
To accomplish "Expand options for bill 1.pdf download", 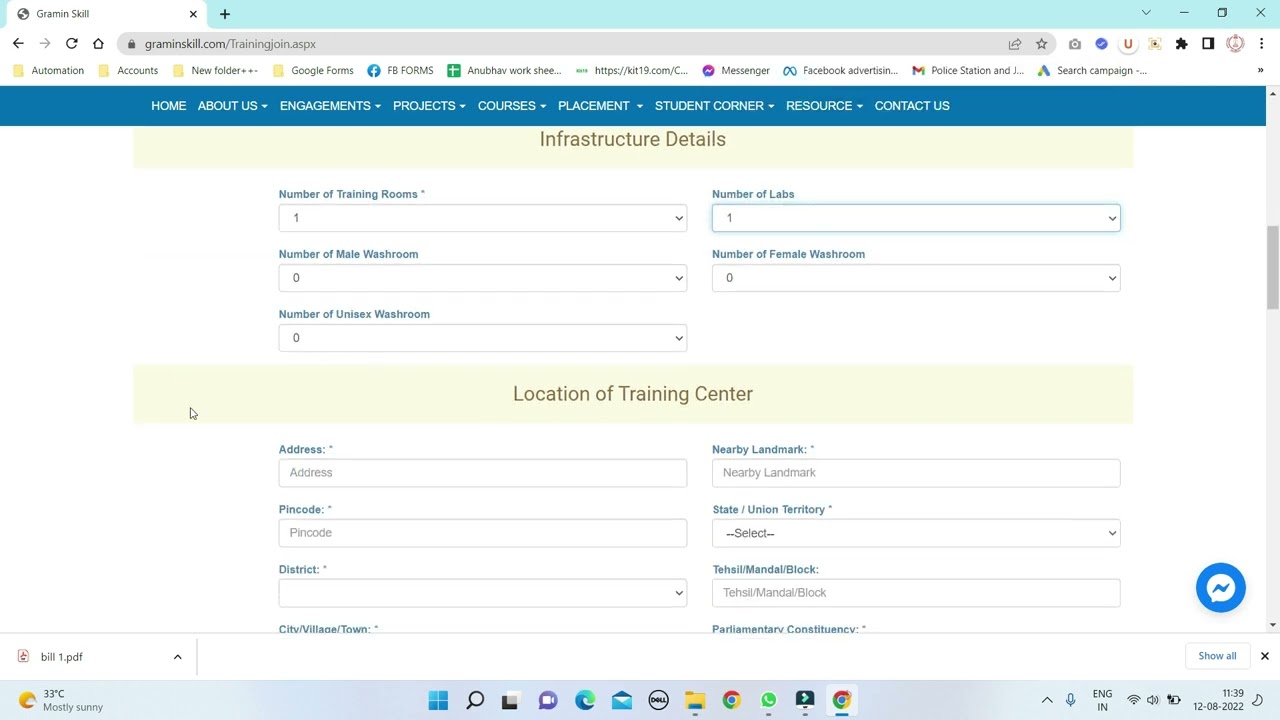I will pyautogui.click(x=177, y=657).
